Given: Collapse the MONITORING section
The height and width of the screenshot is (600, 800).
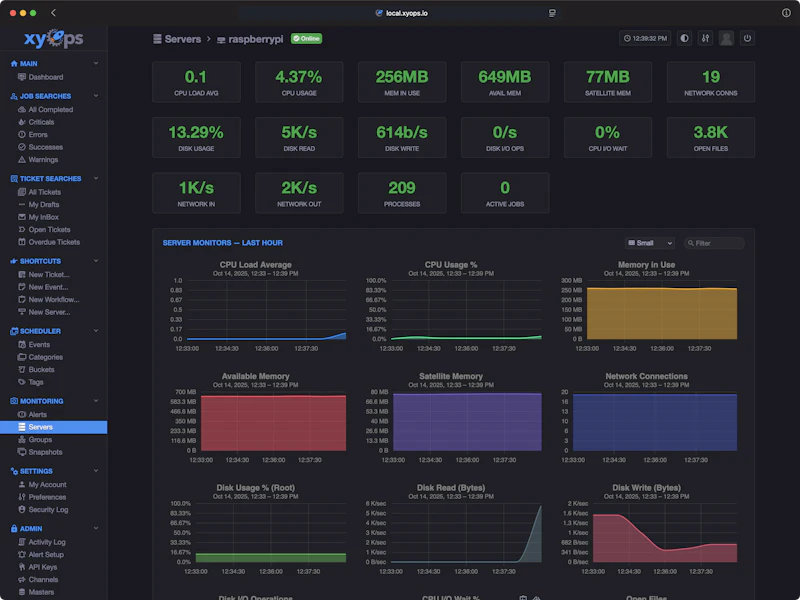Looking at the screenshot, I should [x=96, y=401].
